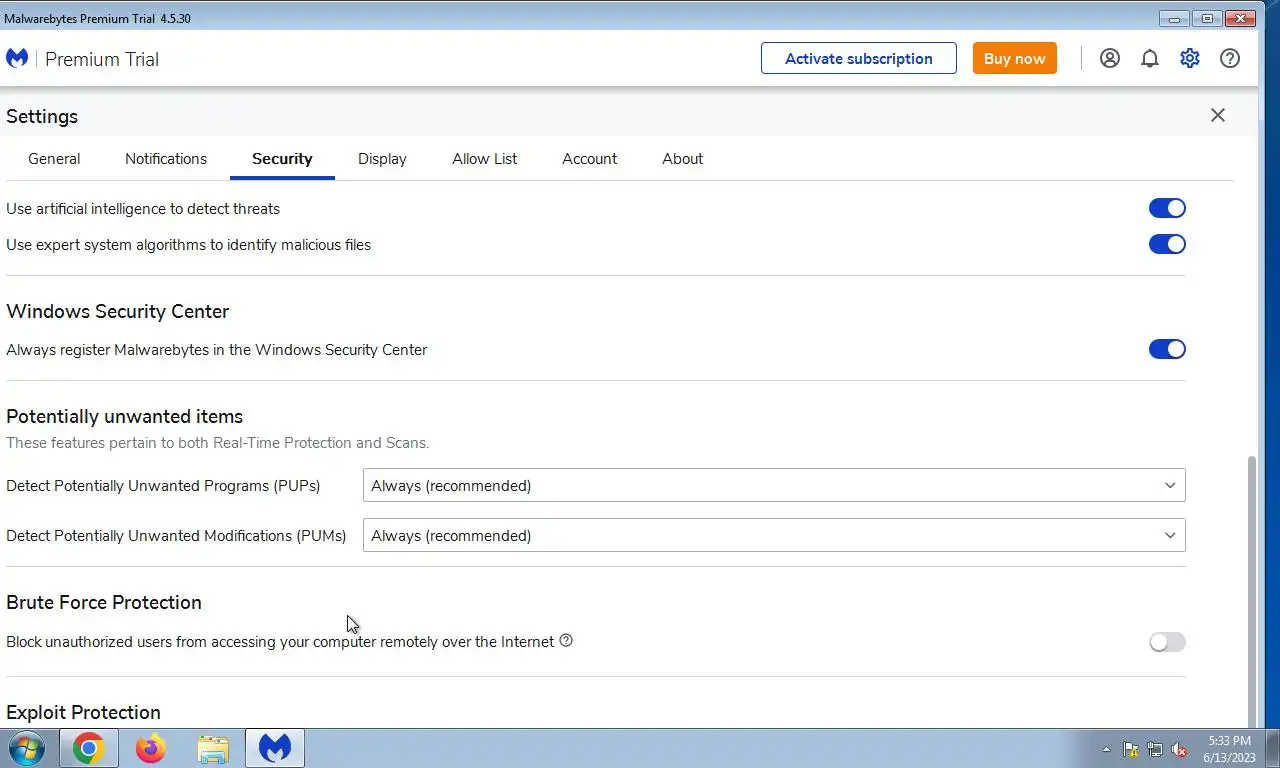Switch to Notifications tab
This screenshot has height=768, width=1280.
pyautogui.click(x=166, y=158)
